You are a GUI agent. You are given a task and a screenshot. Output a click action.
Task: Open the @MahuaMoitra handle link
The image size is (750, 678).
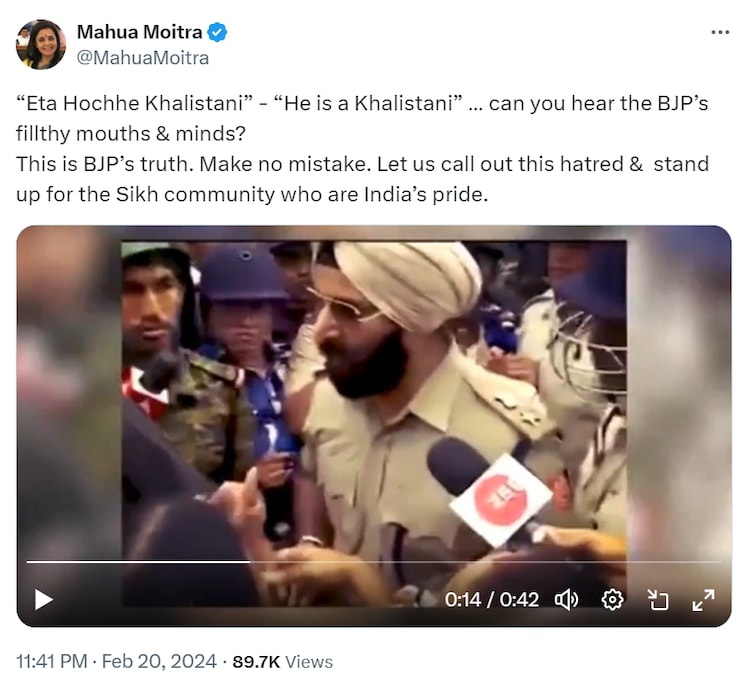143,58
